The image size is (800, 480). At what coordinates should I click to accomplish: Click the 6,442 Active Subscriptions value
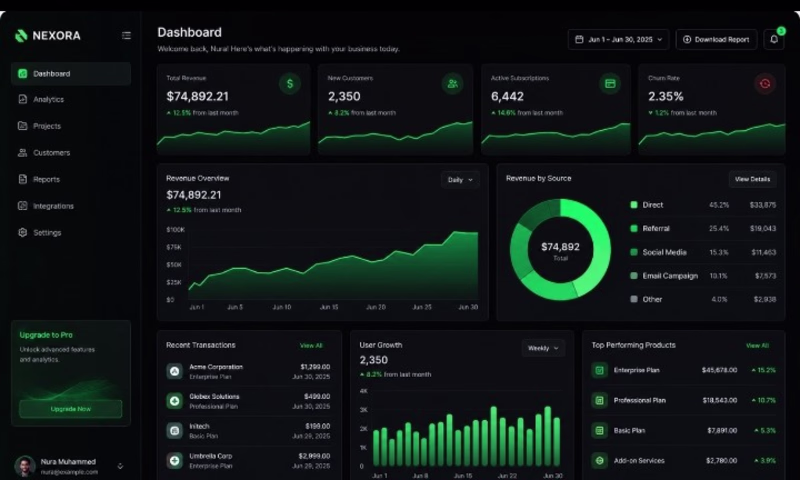pyautogui.click(x=507, y=96)
